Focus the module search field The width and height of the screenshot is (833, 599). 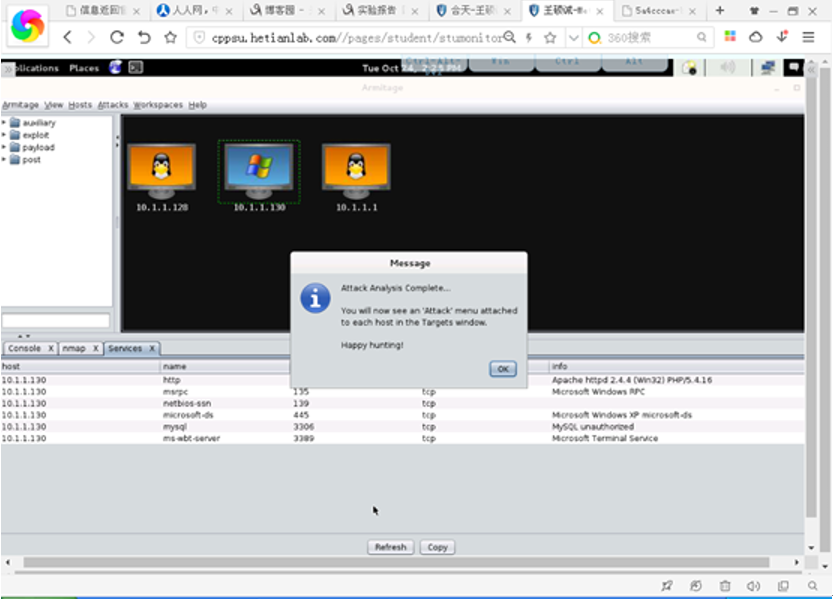(x=56, y=321)
